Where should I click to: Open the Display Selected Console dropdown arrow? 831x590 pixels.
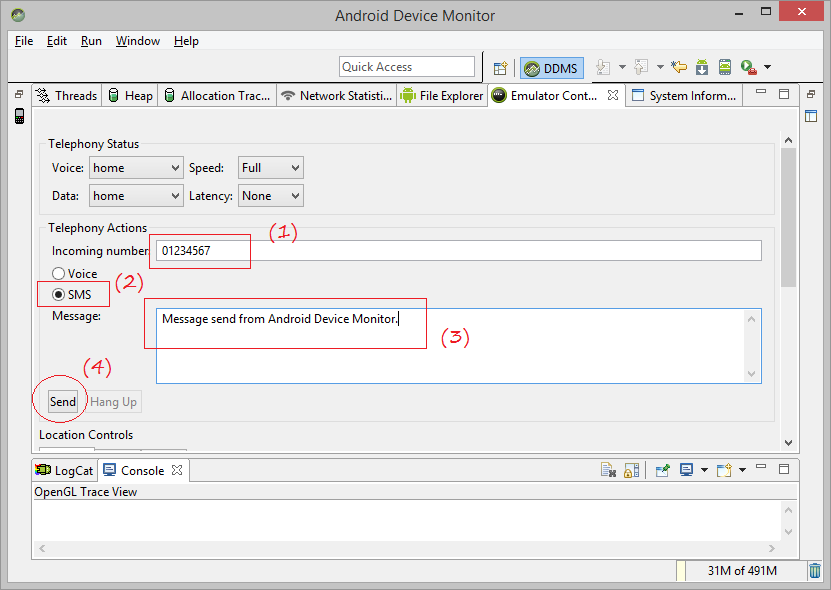[x=704, y=470]
